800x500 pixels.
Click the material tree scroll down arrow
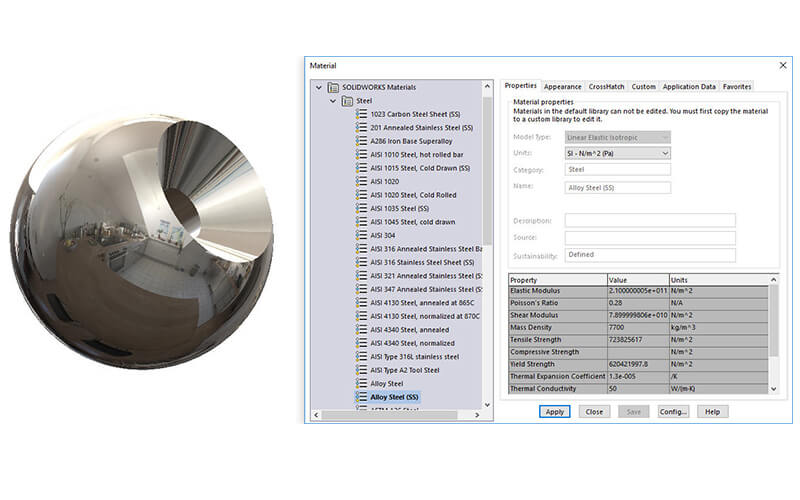pyautogui.click(x=487, y=405)
